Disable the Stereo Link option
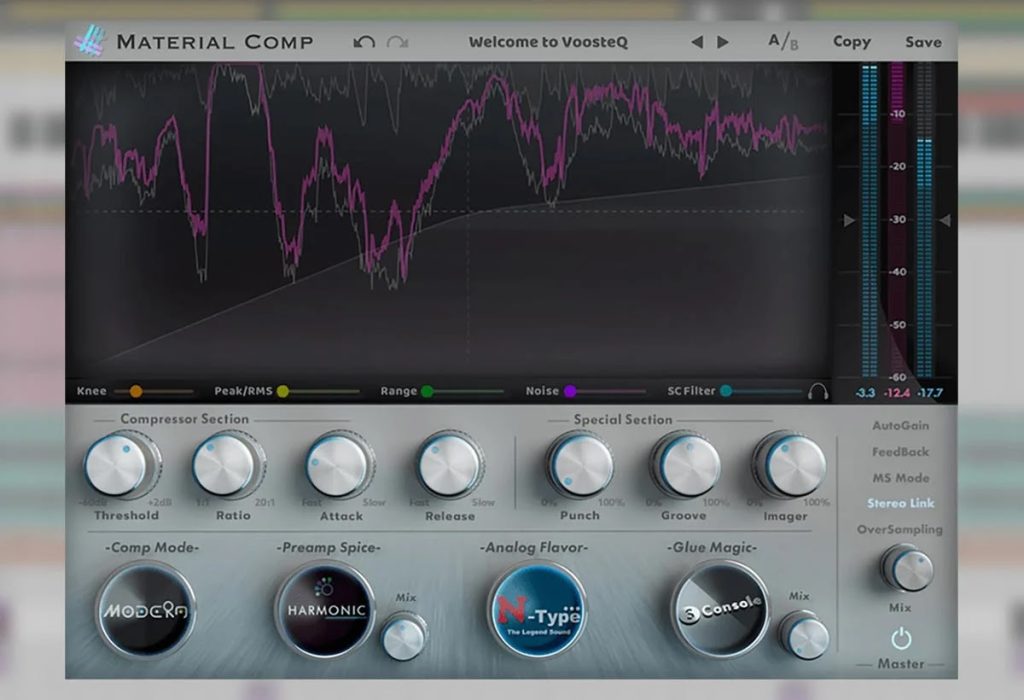The width and height of the screenshot is (1024, 700). tap(901, 503)
